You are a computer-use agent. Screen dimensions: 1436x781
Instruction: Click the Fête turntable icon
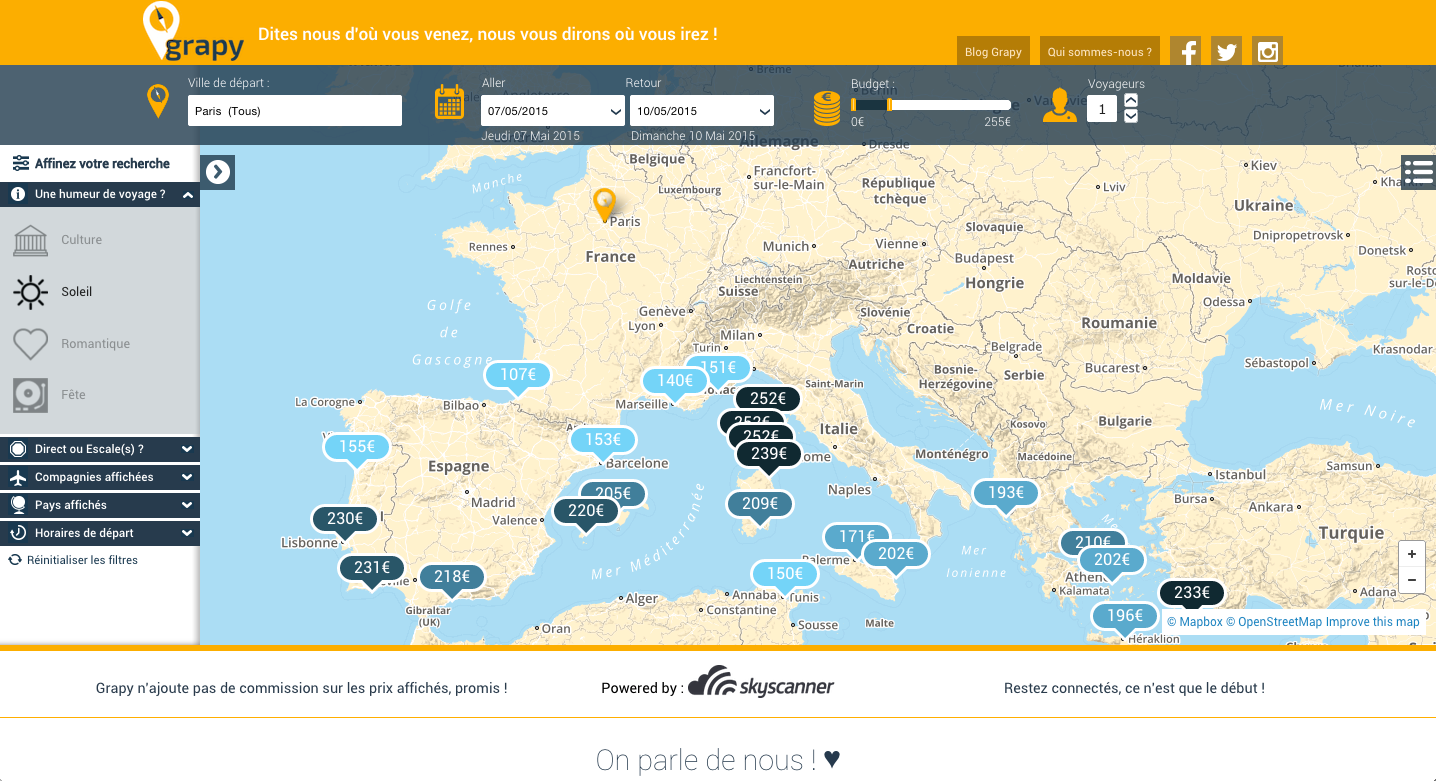tap(31, 395)
